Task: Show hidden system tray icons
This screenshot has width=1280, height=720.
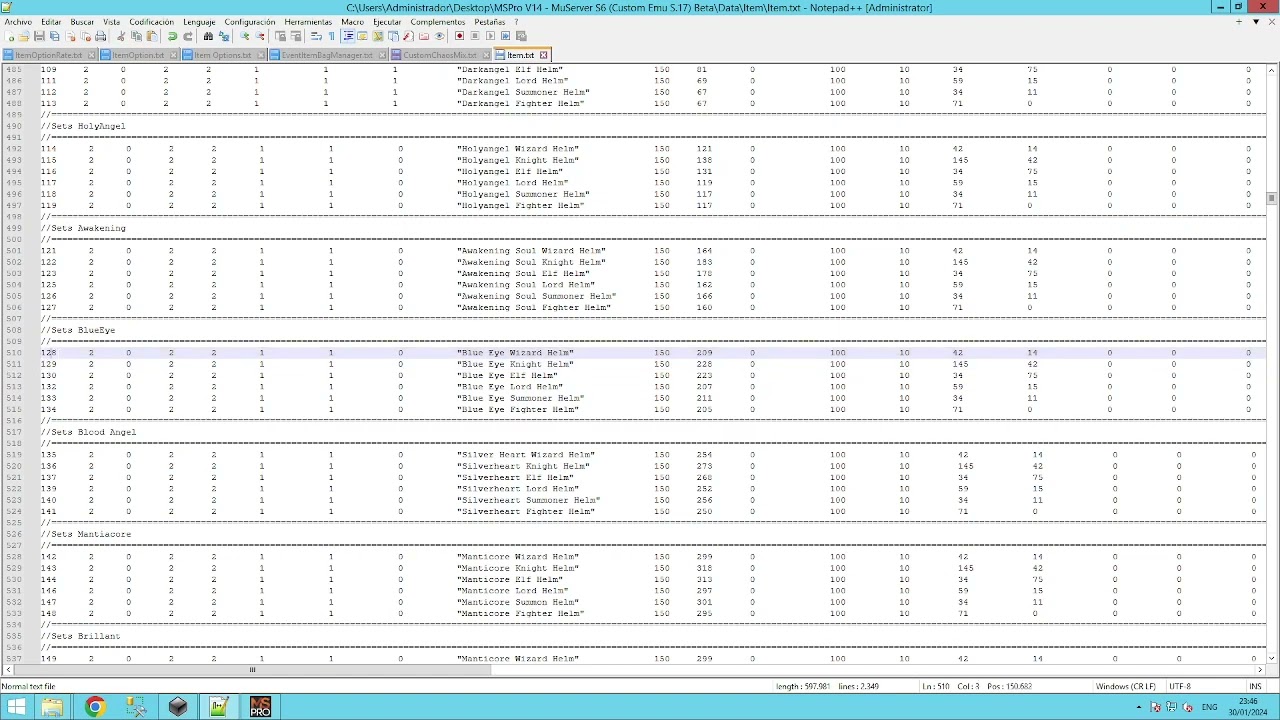Action: 1141,707
